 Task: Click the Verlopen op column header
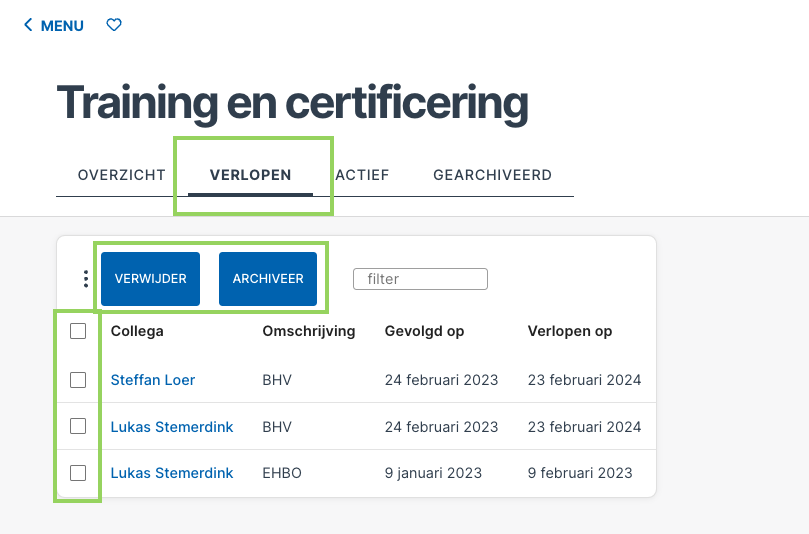click(570, 331)
